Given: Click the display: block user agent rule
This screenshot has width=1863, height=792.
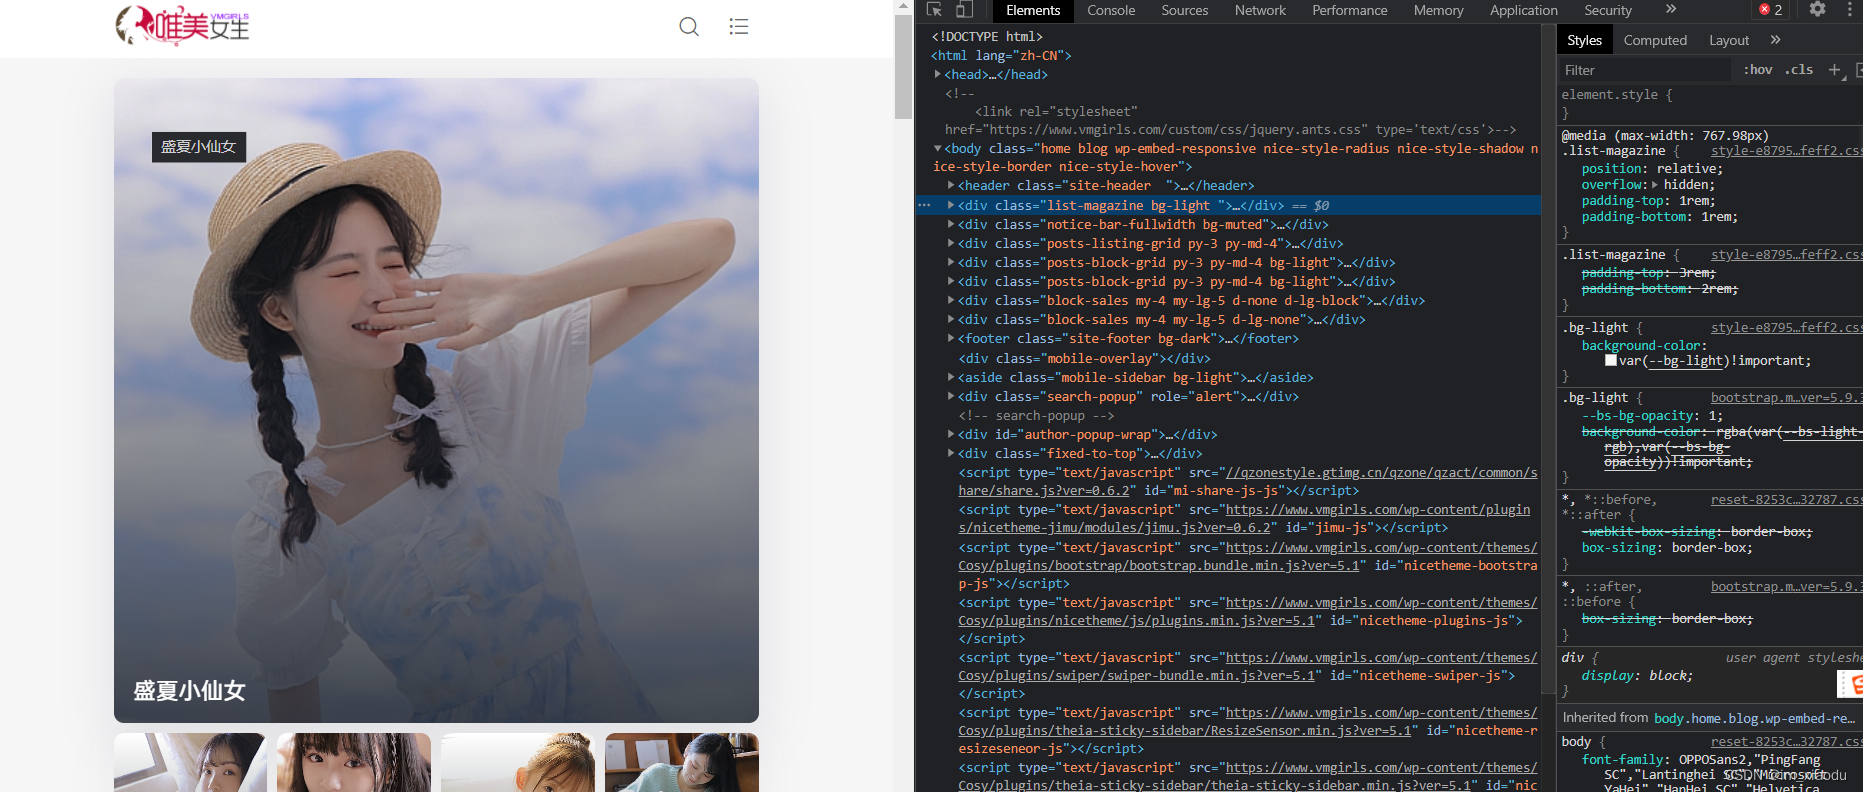Looking at the screenshot, I should [x=1637, y=675].
